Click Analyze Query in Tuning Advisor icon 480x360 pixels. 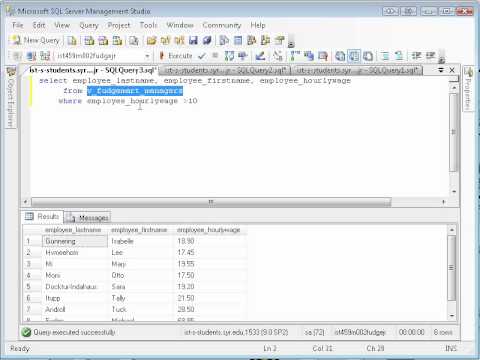pyautogui.click(x=243, y=56)
